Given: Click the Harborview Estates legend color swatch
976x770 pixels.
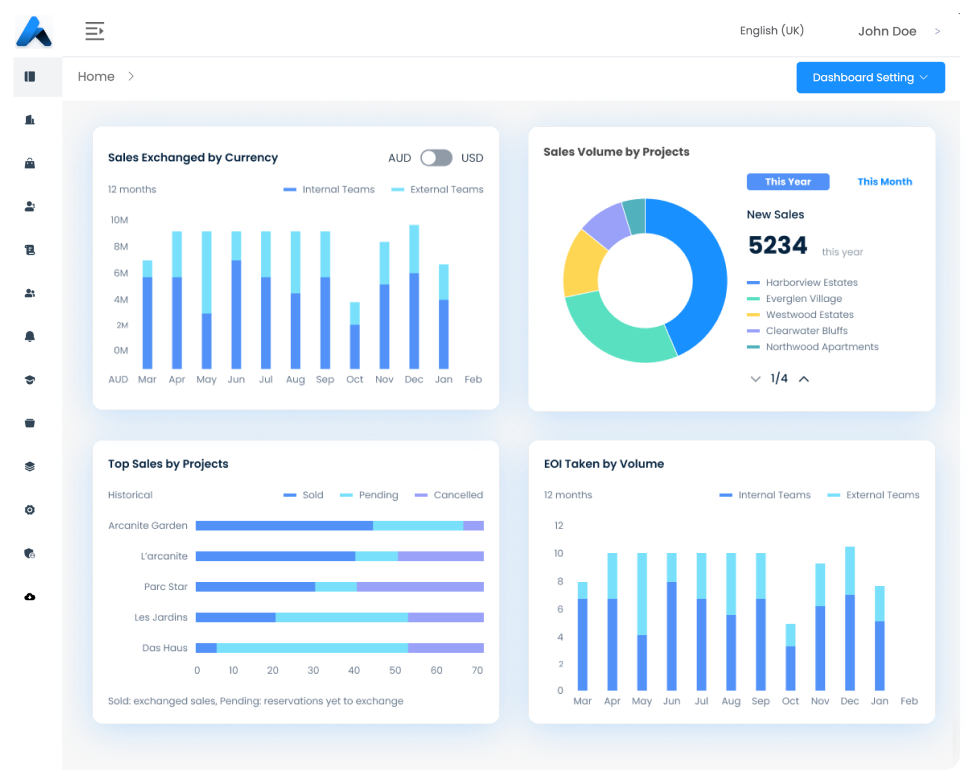Looking at the screenshot, I should (x=754, y=283).
